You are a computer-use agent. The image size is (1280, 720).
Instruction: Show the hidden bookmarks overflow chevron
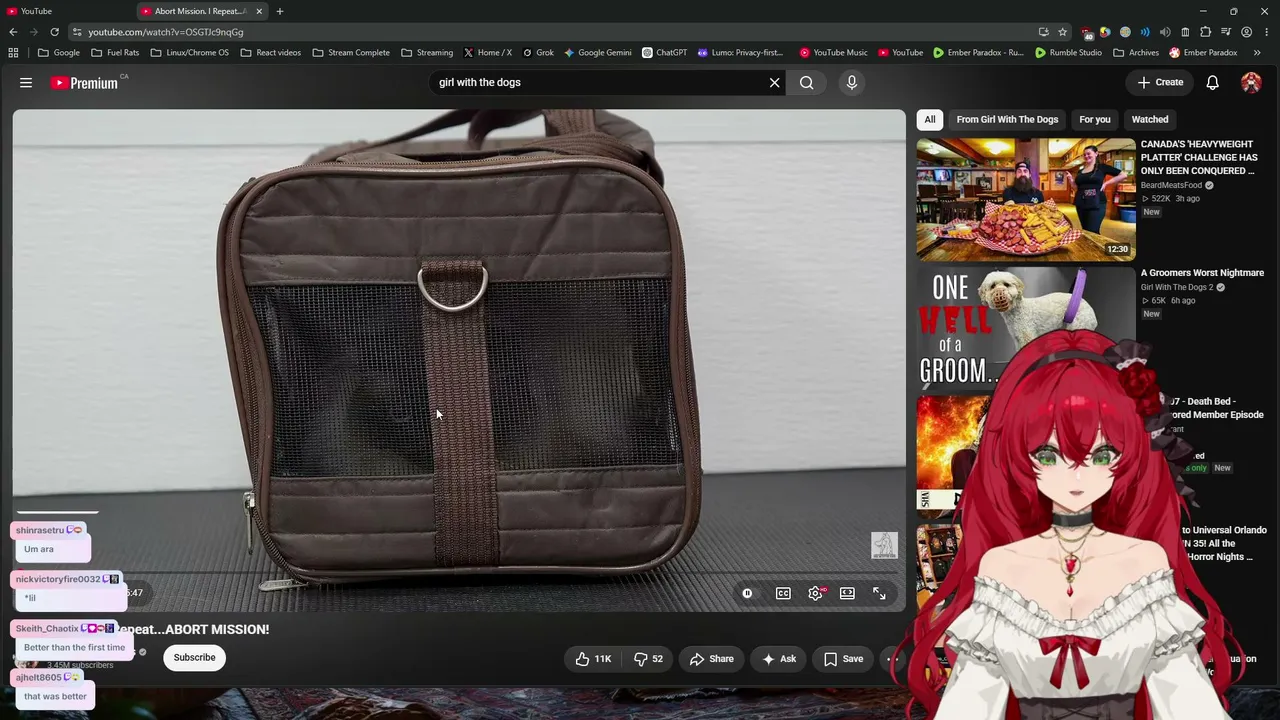point(1257,53)
